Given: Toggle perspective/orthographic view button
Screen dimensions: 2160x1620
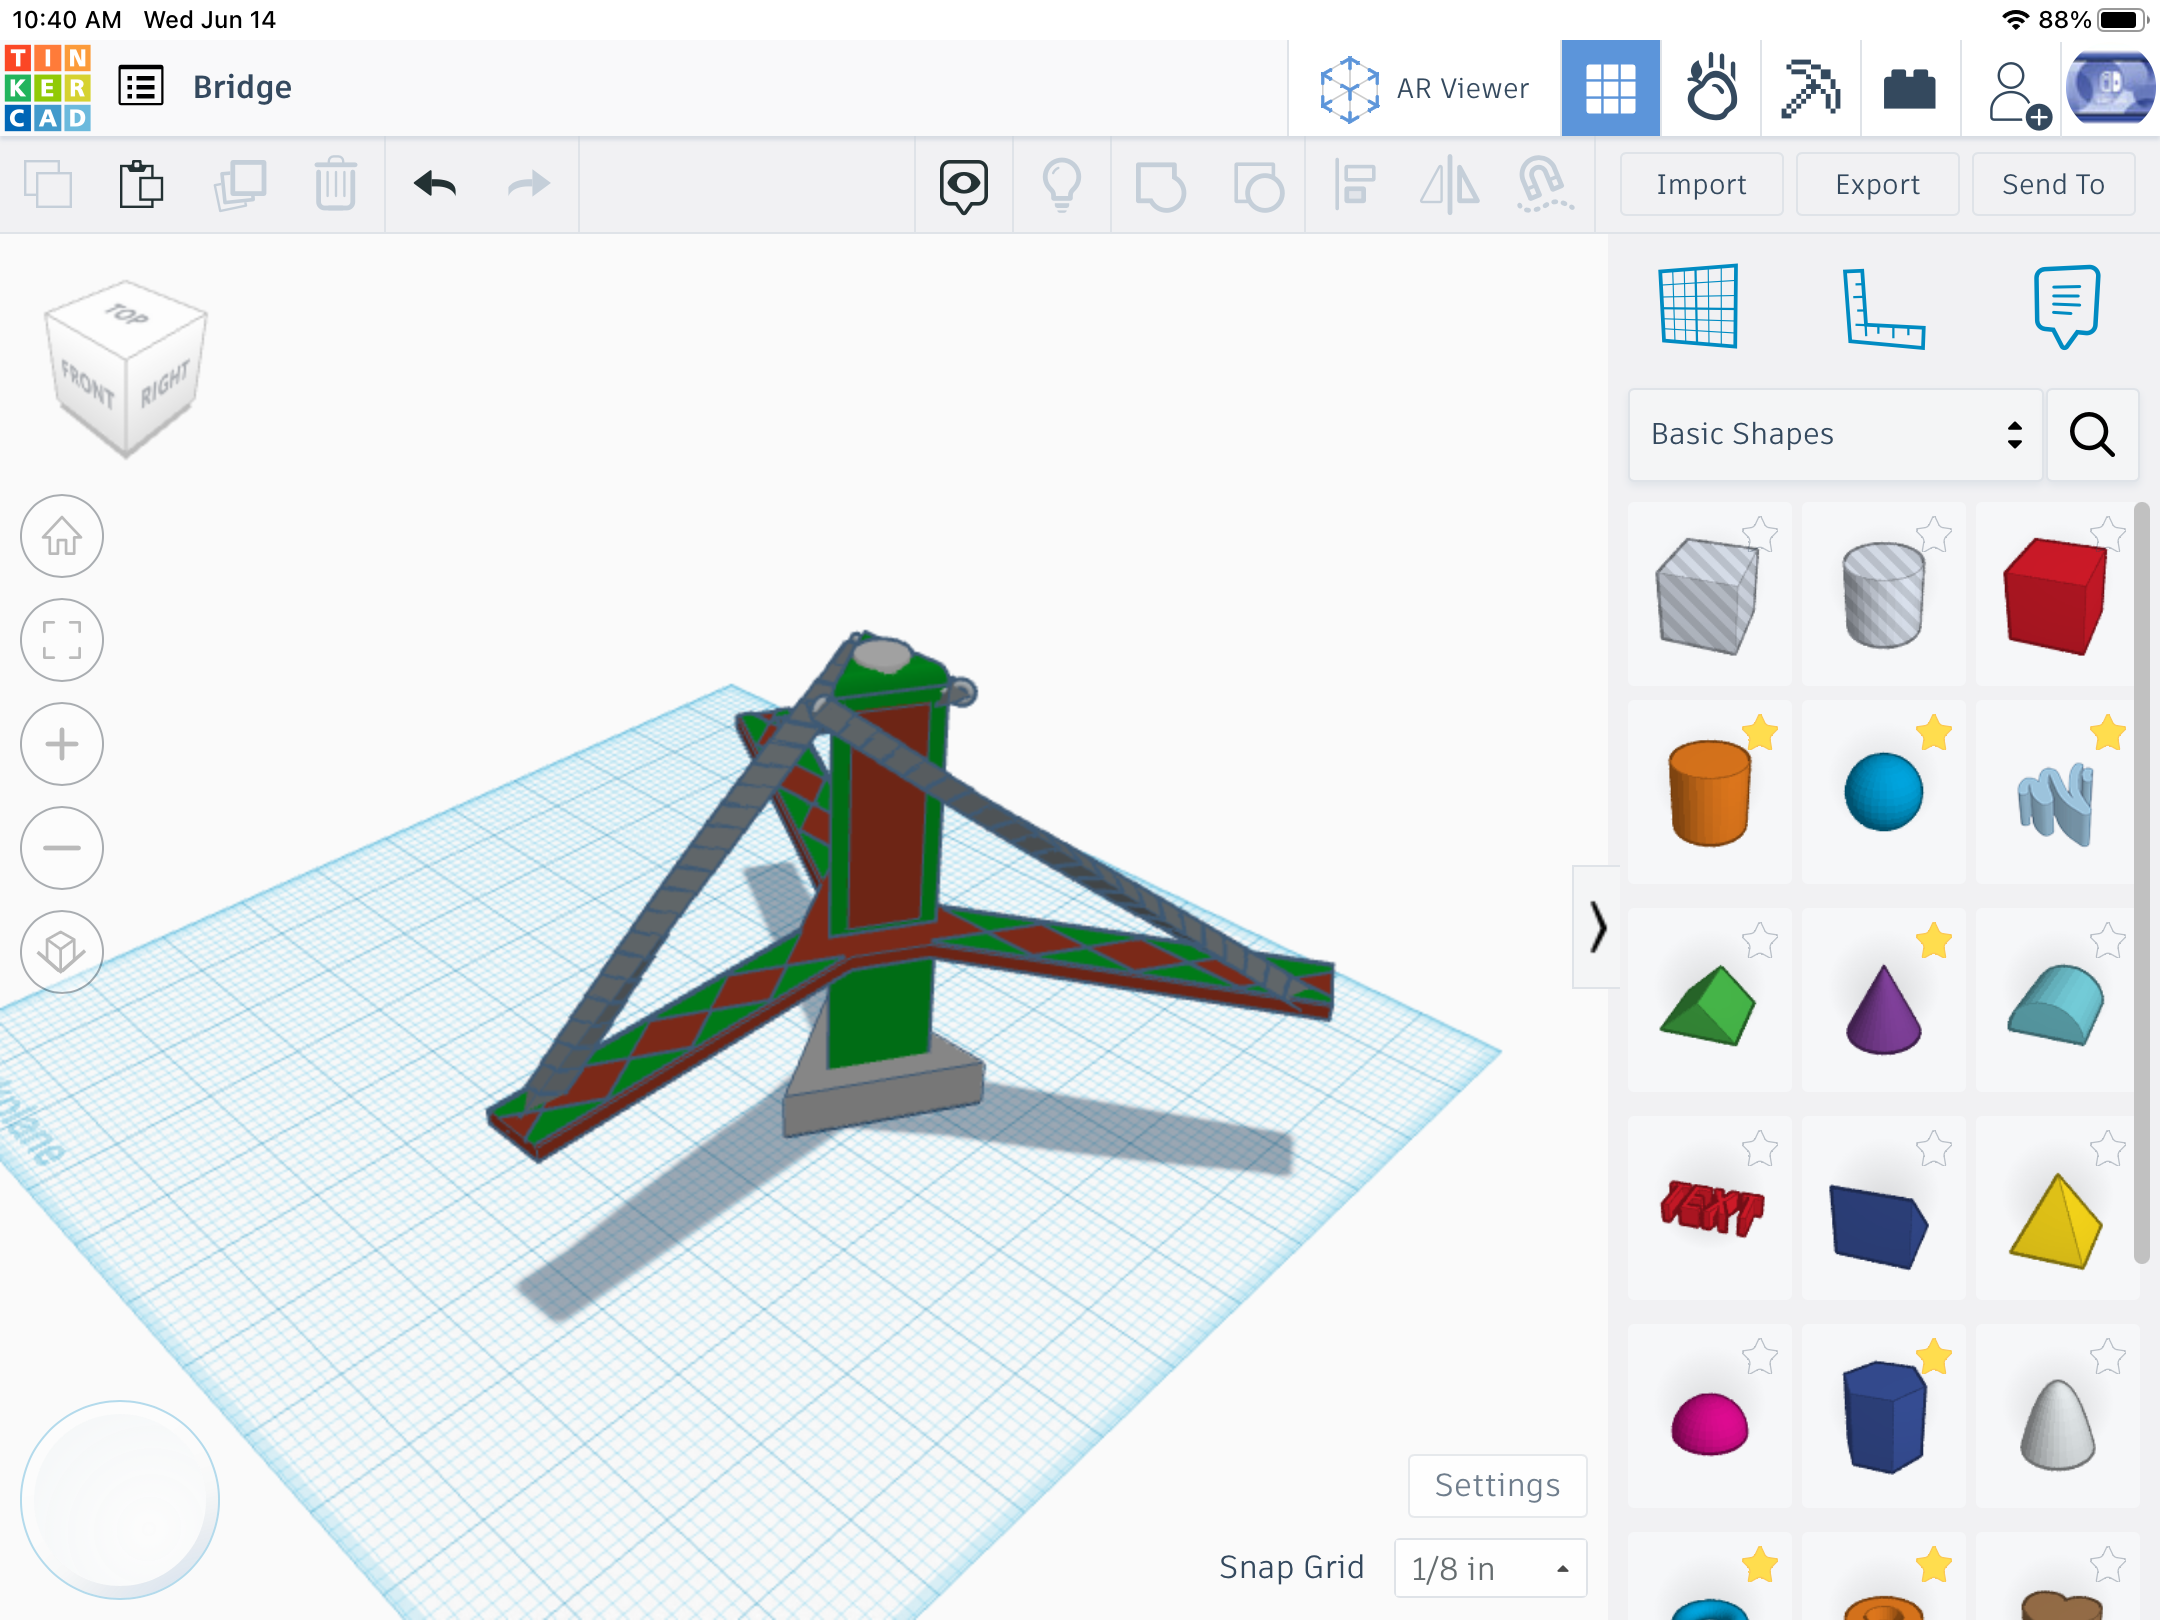Looking at the screenshot, I should (x=62, y=952).
